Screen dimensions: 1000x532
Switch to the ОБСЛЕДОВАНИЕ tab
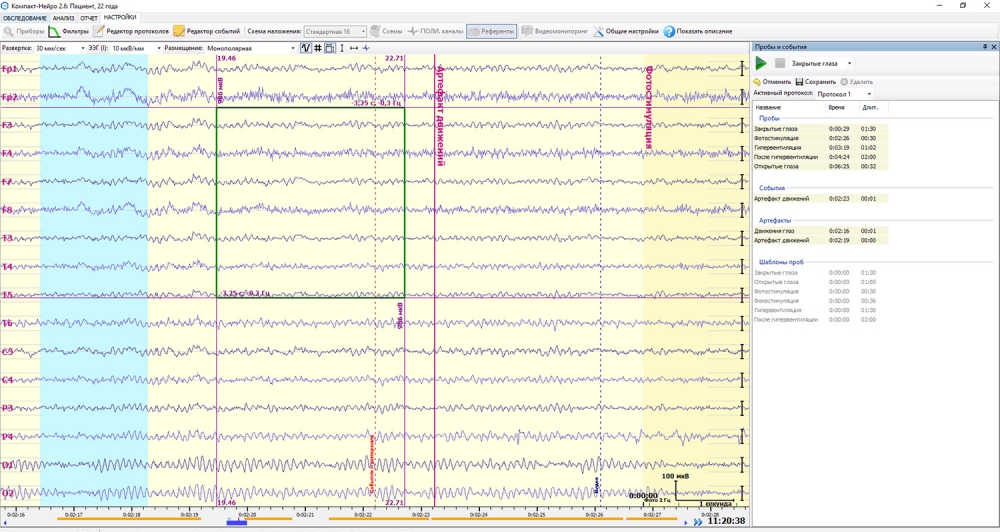(24, 18)
